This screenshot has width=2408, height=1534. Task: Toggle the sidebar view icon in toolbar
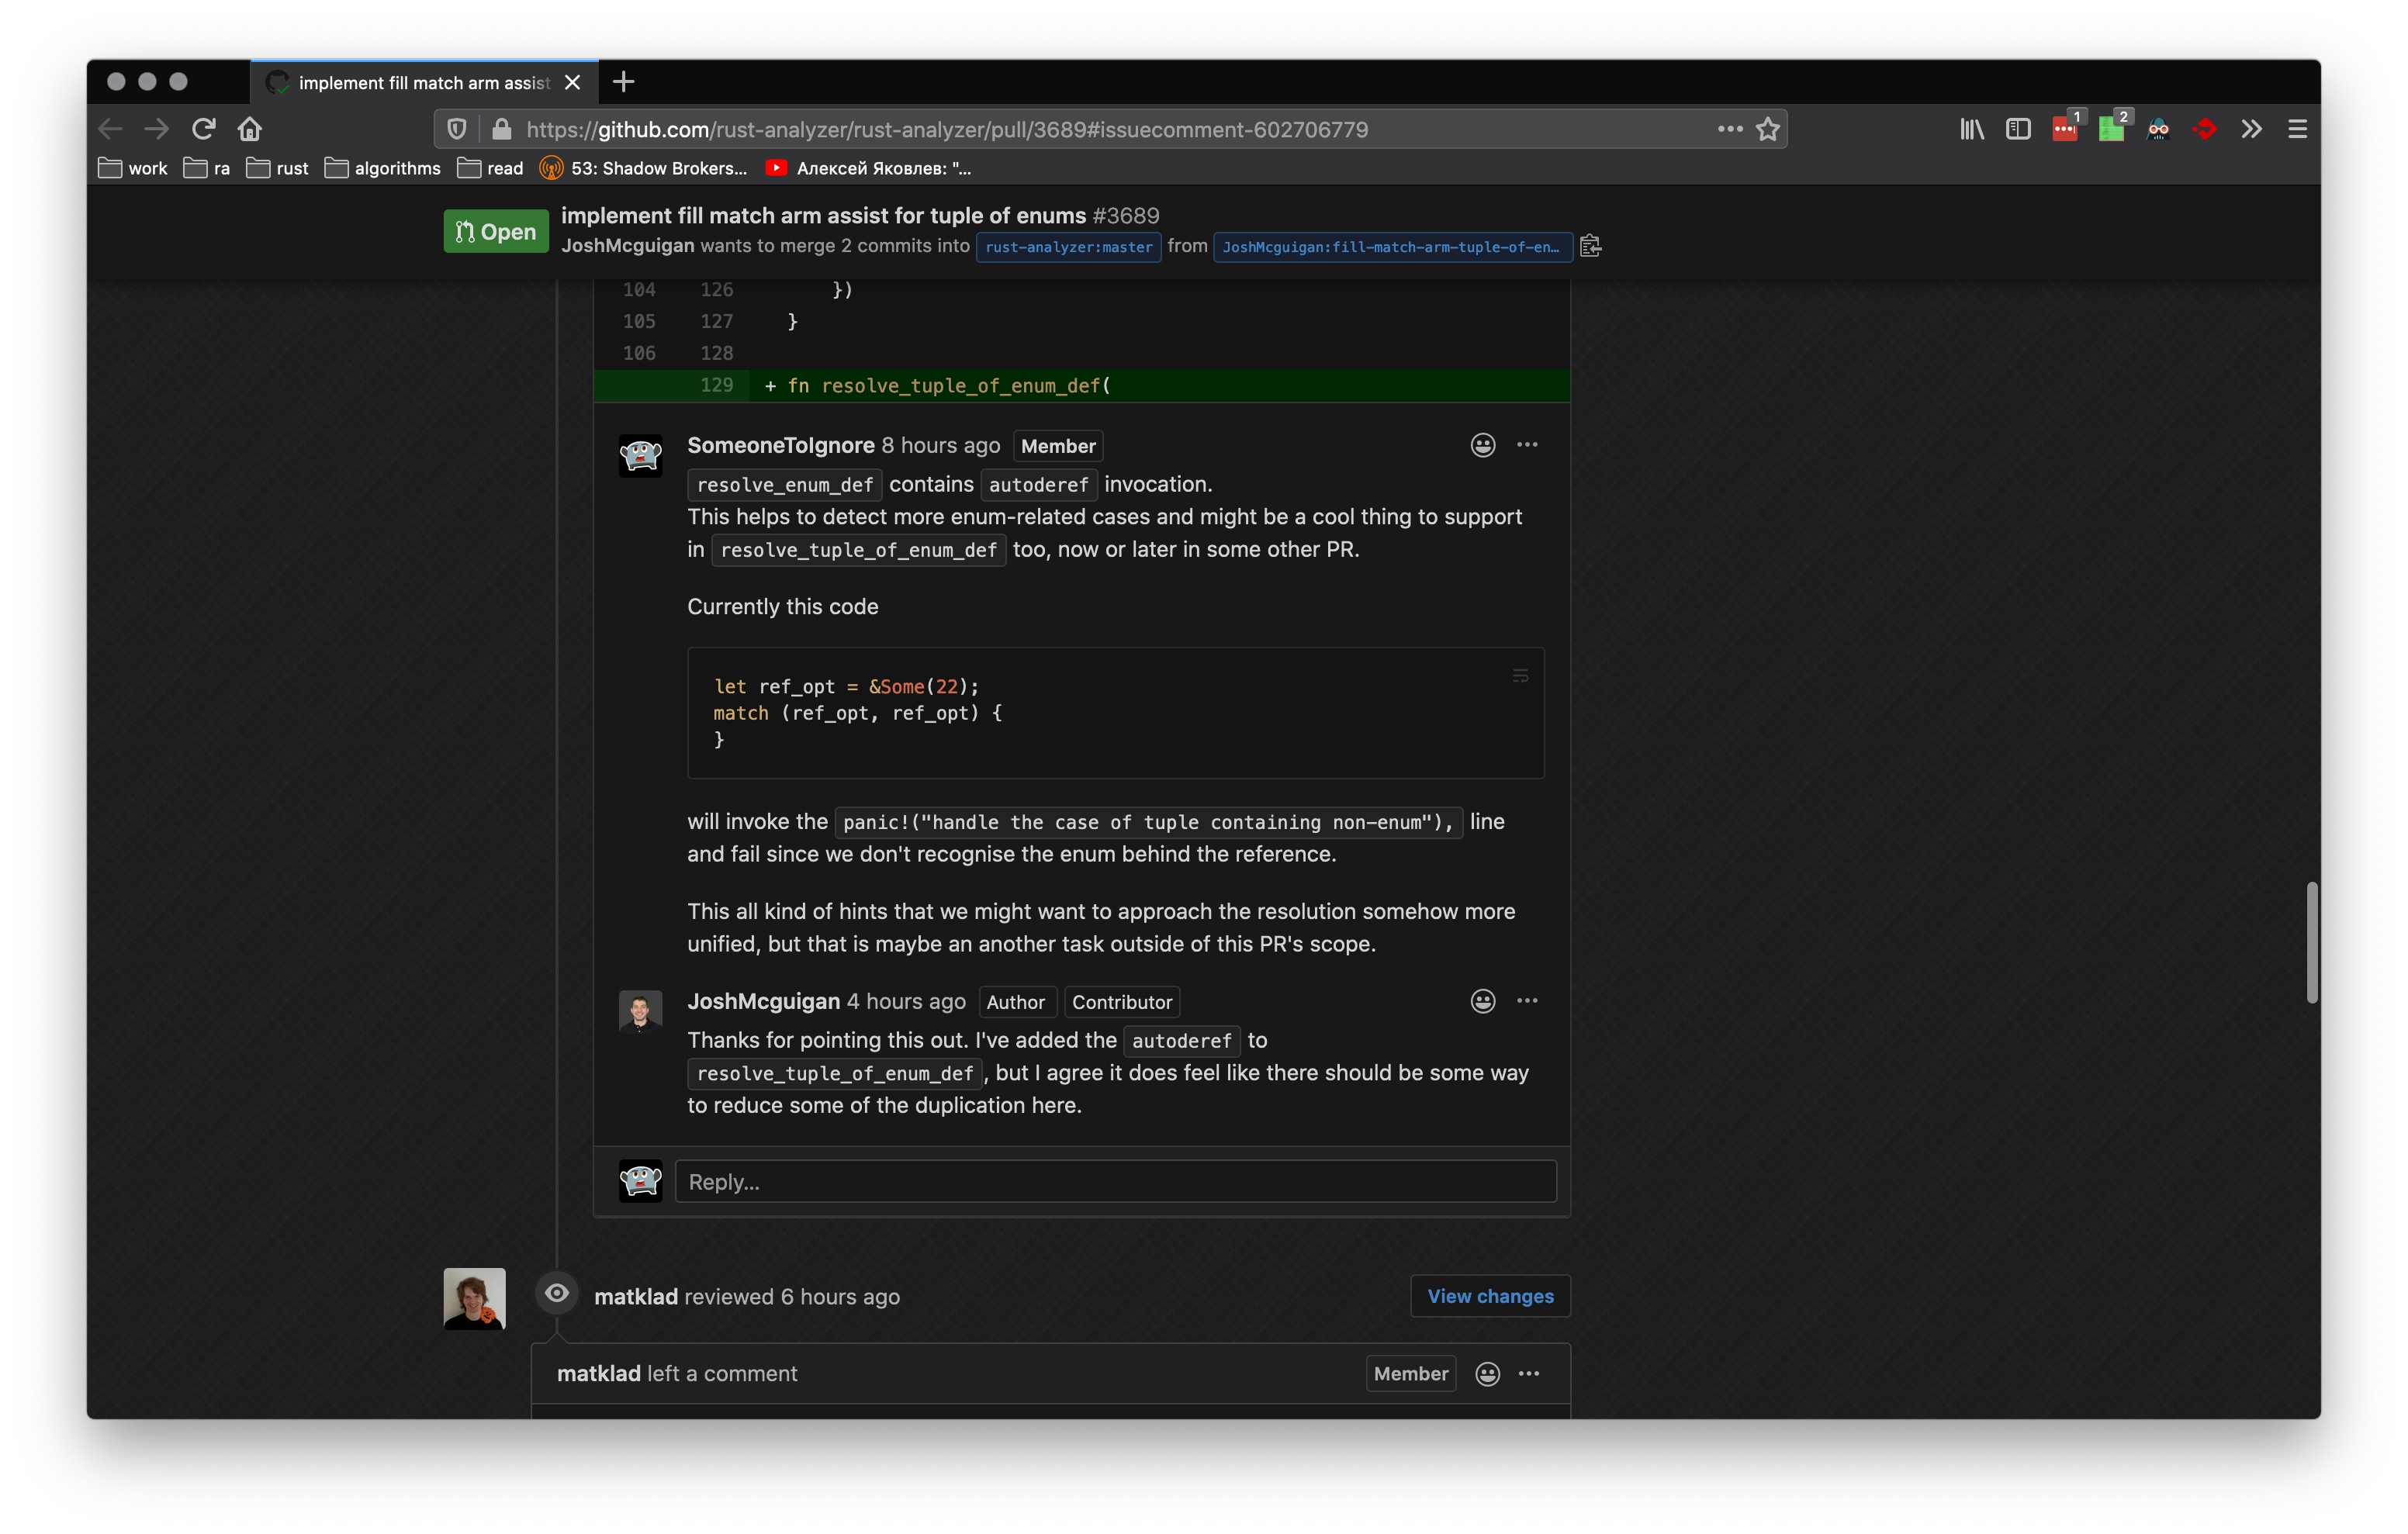coord(2018,129)
